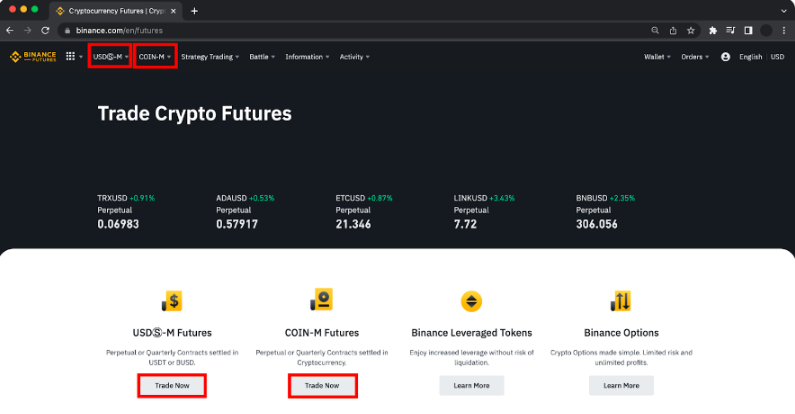Open the Orders dropdown
This screenshot has width=795, height=414.
695,57
